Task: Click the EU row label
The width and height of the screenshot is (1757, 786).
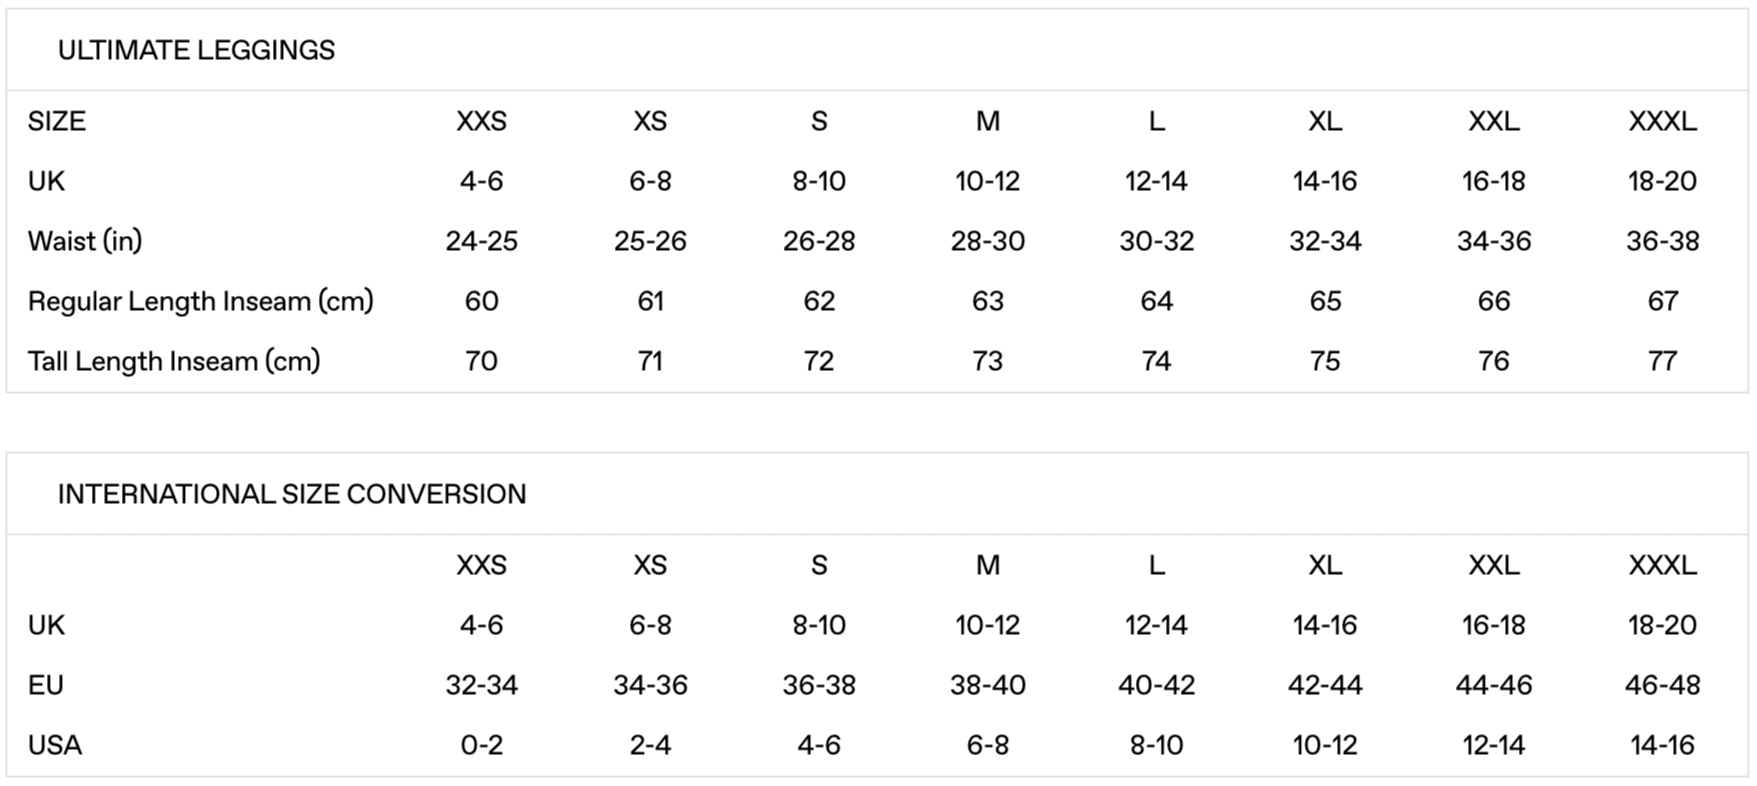Action: point(46,685)
